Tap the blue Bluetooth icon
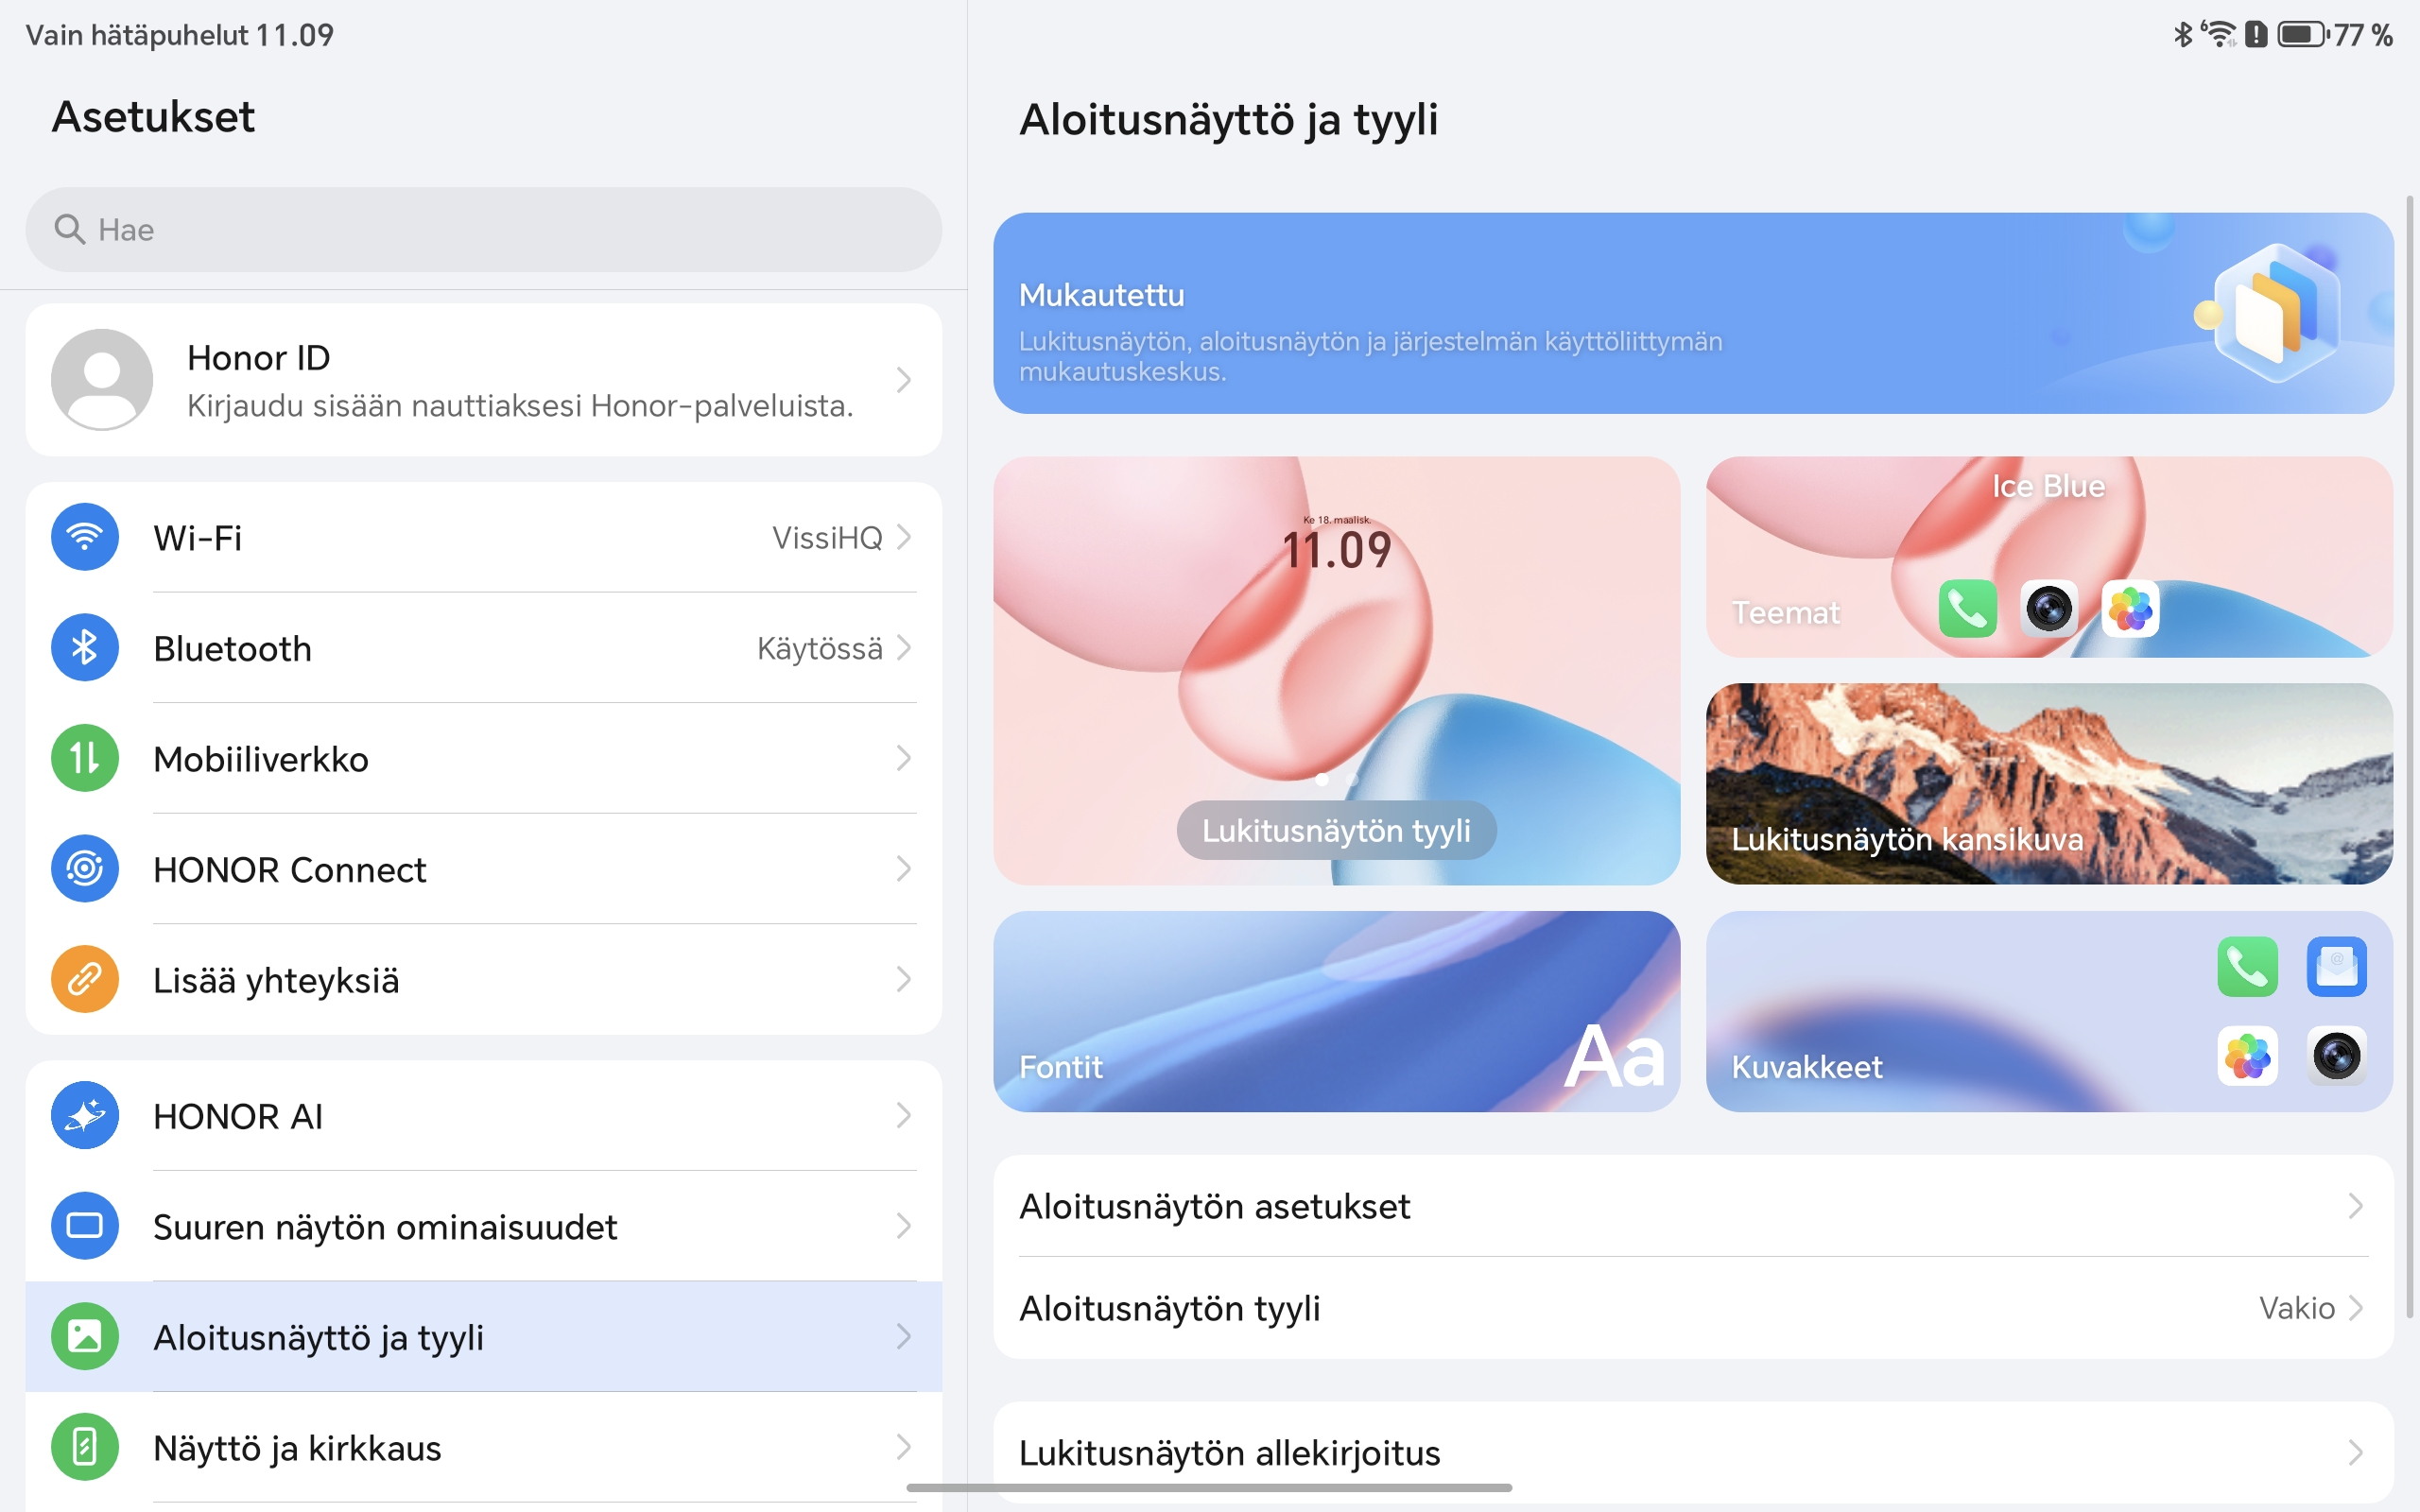 click(x=85, y=648)
